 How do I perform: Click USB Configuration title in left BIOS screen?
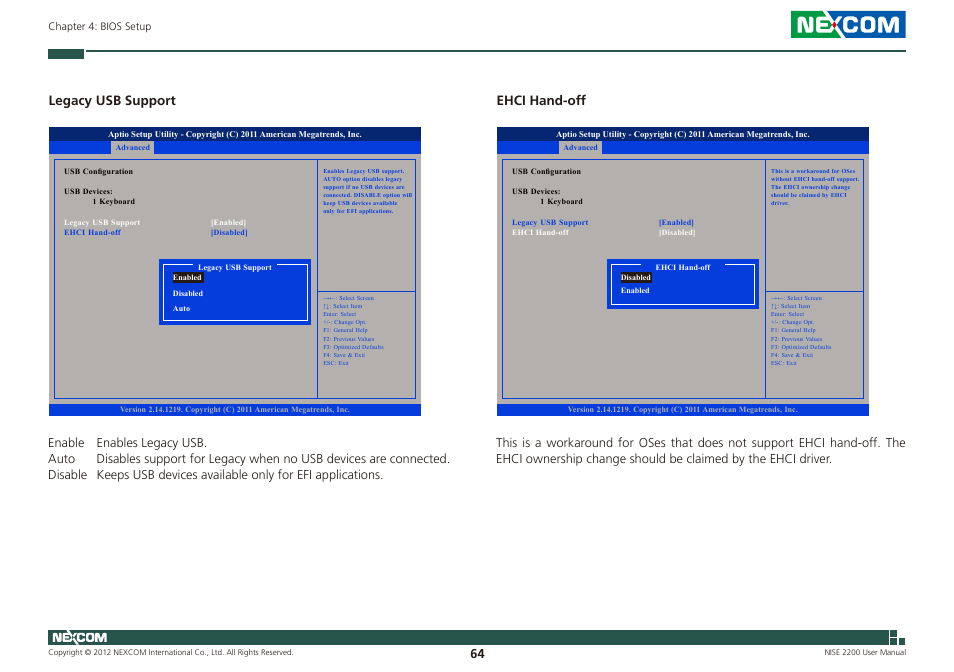click(98, 171)
